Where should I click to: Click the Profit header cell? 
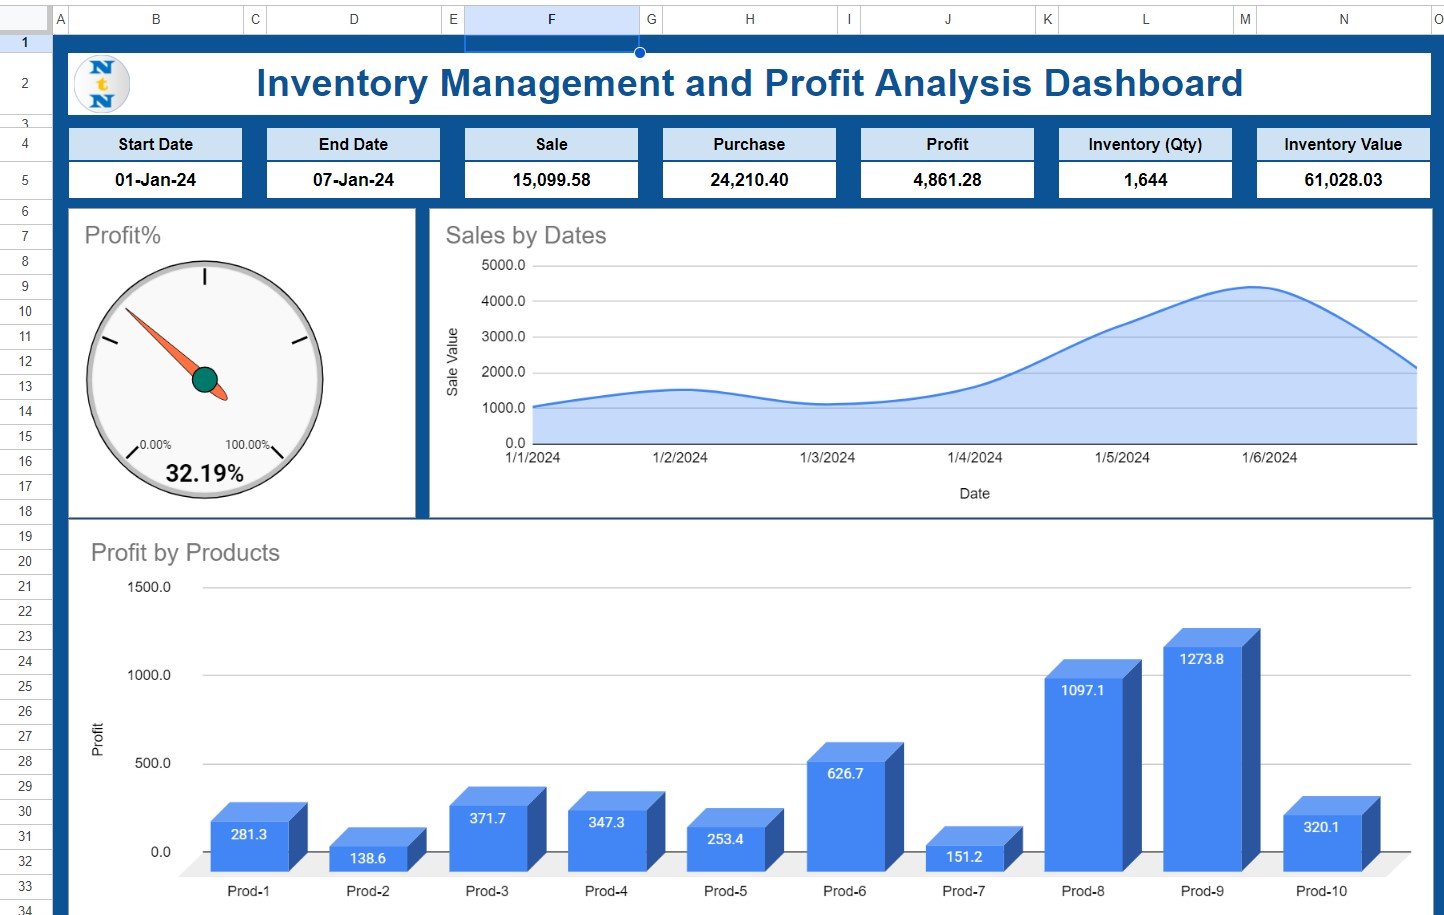point(947,144)
